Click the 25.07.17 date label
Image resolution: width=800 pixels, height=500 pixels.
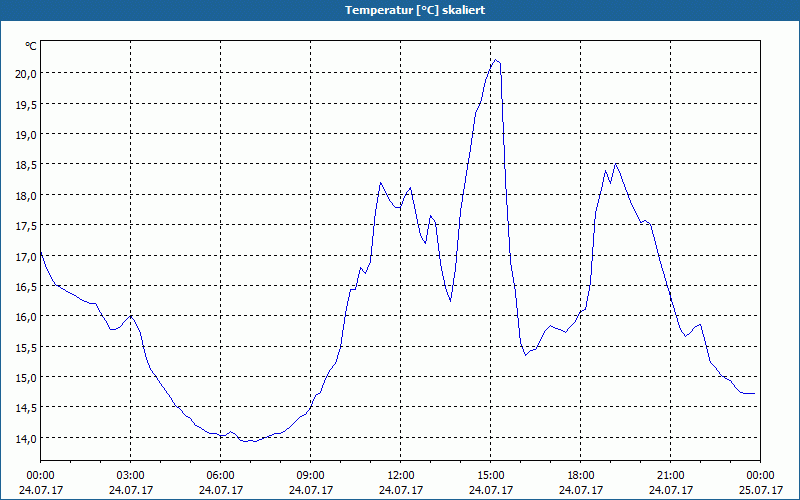[x=760, y=490]
